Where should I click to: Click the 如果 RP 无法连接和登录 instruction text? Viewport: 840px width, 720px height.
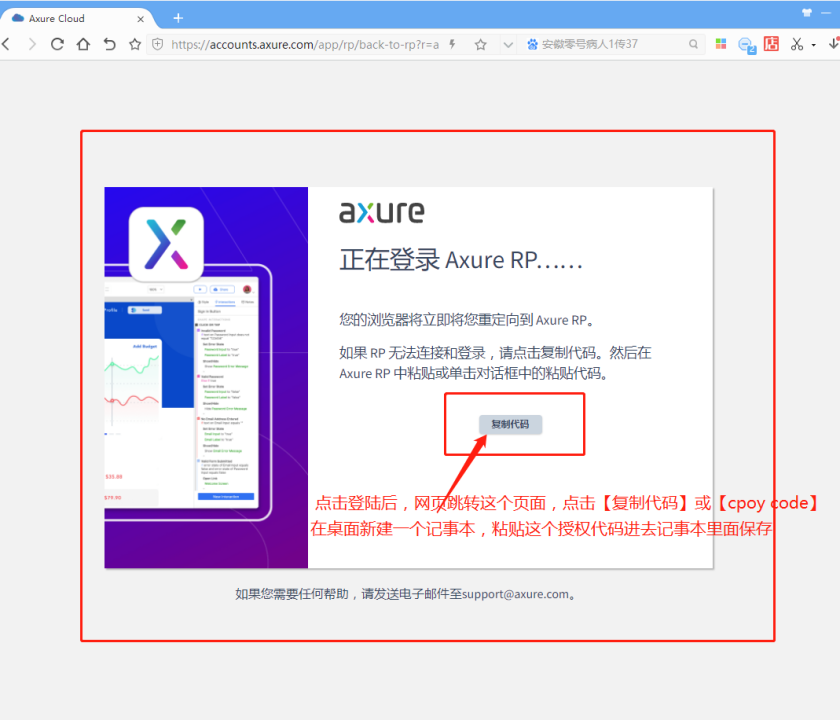click(x=495, y=363)
